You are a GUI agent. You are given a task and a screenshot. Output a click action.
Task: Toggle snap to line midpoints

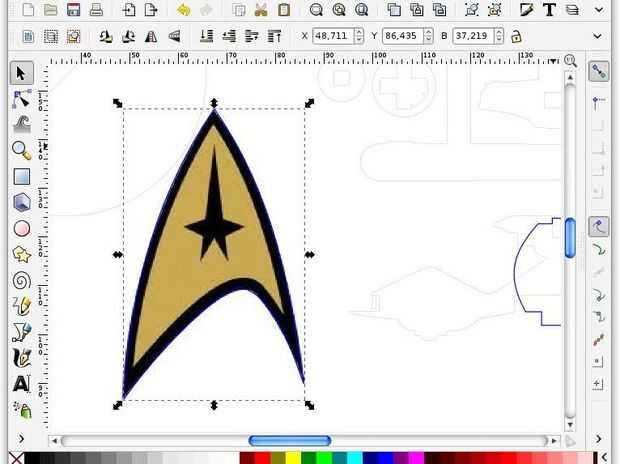pyautogui.click(x=599, y=339)
